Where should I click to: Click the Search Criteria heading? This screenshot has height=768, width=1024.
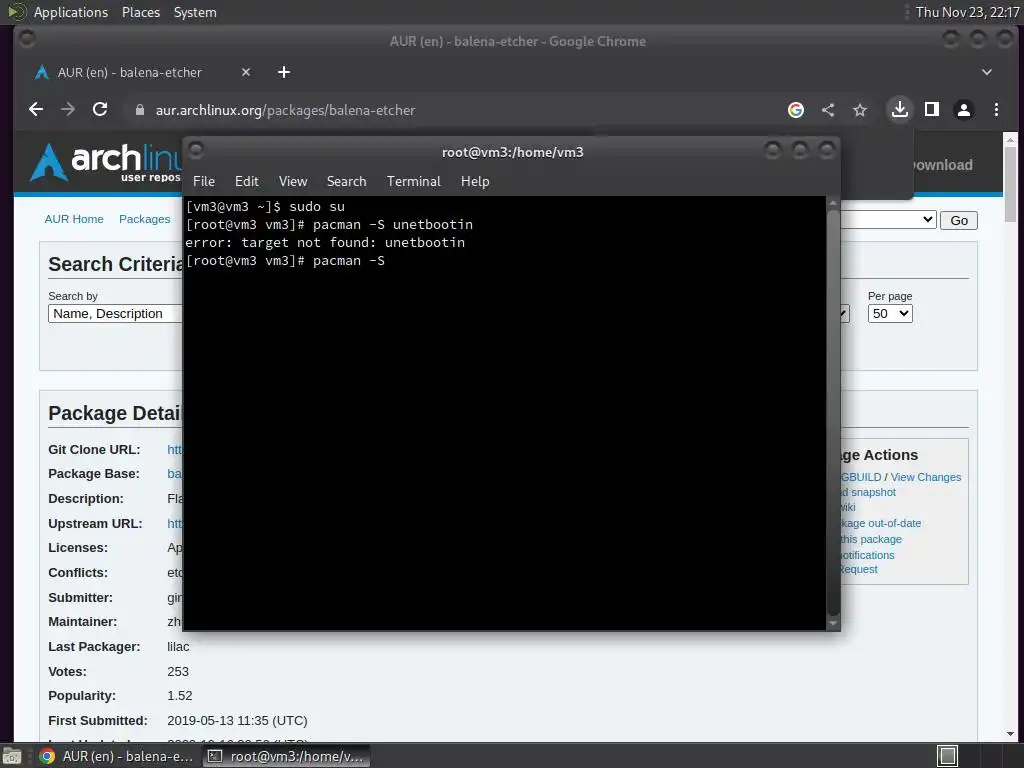116,264
